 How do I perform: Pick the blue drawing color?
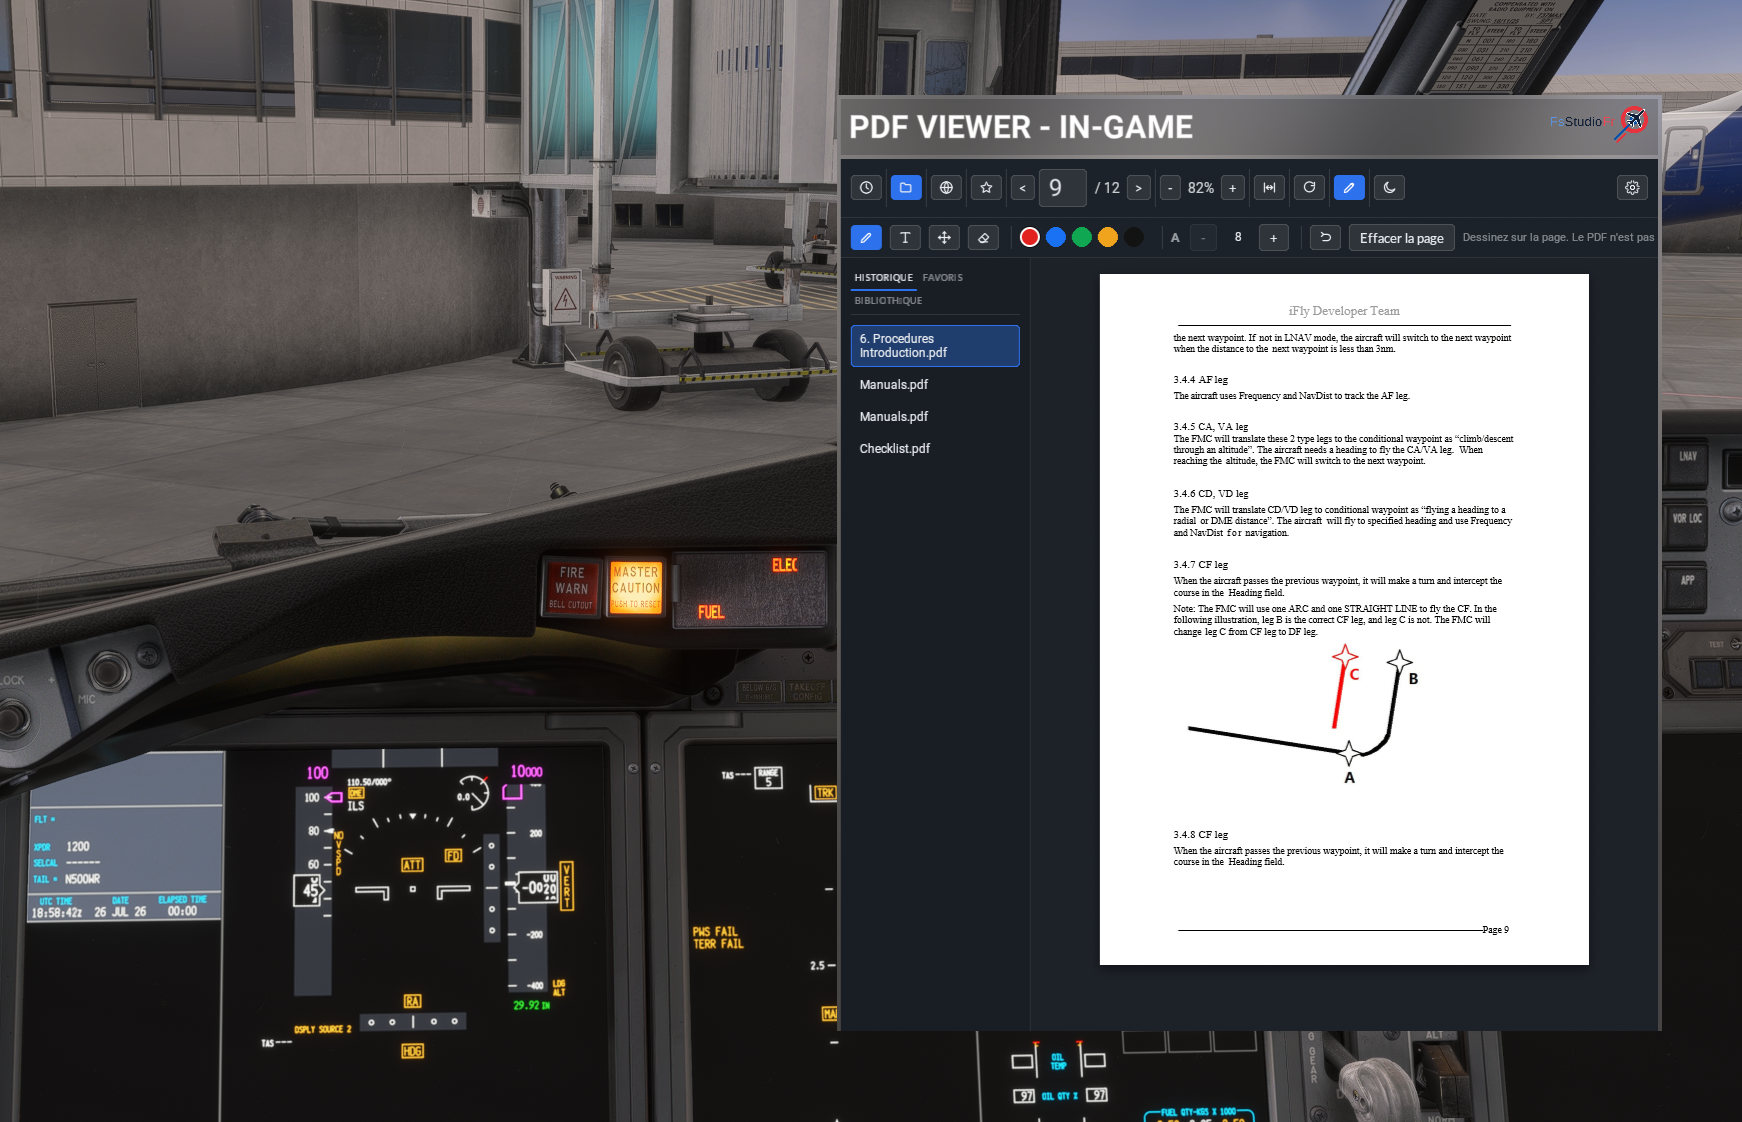click(1055, 237)
